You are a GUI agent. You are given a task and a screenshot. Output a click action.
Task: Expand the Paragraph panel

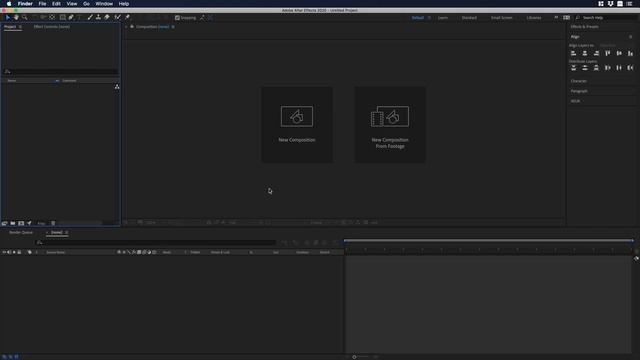tap(579, 91)
